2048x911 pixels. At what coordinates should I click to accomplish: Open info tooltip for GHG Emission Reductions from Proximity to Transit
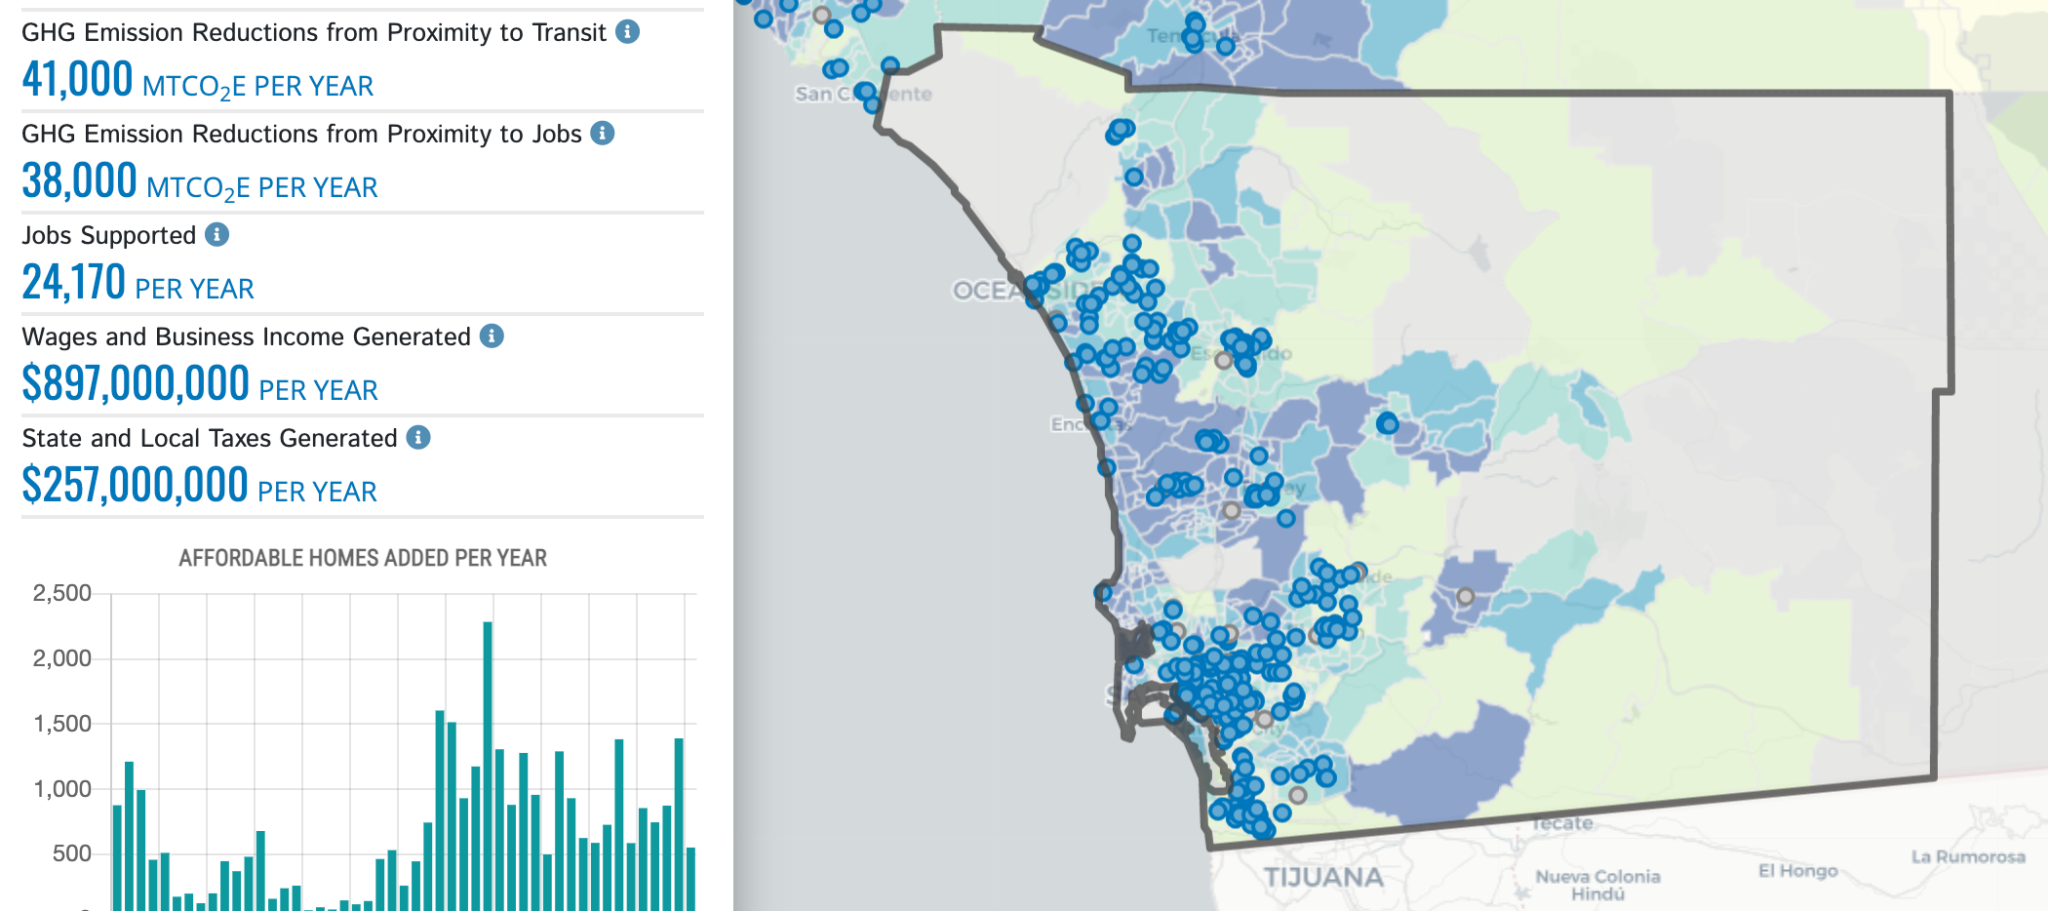click(627, 31)
